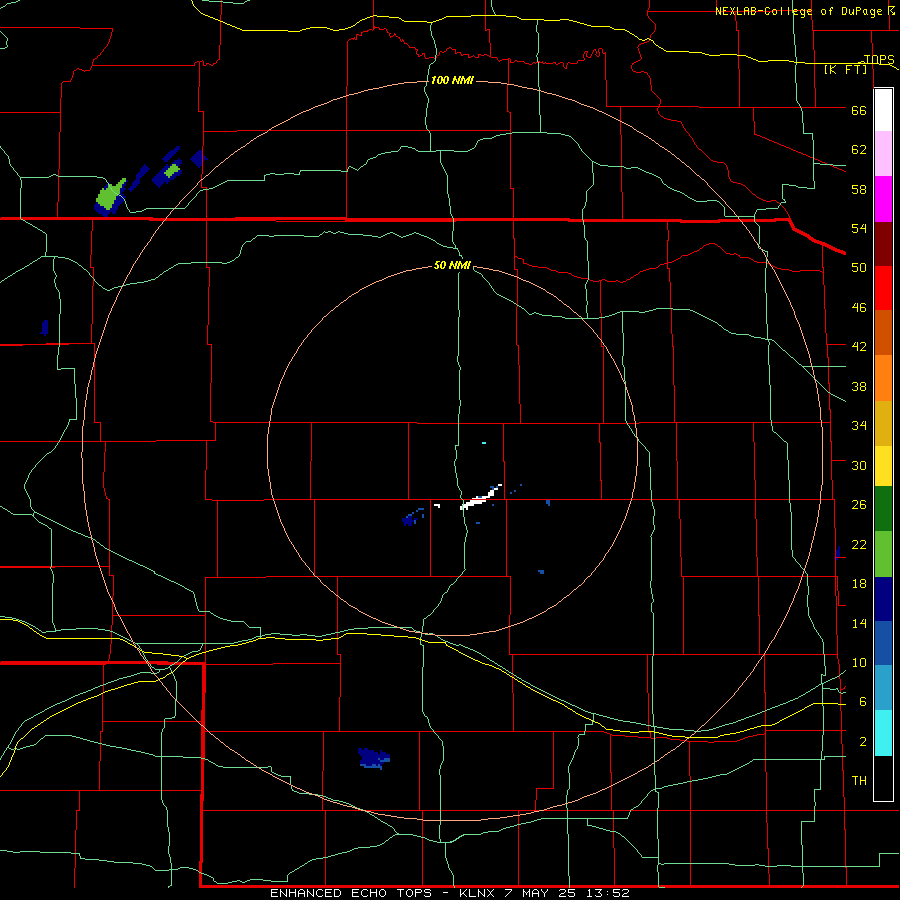Click the '50 NMI' range ring label
The height and width of the screenshot is (900, 900).
click(x=452, y=265)
